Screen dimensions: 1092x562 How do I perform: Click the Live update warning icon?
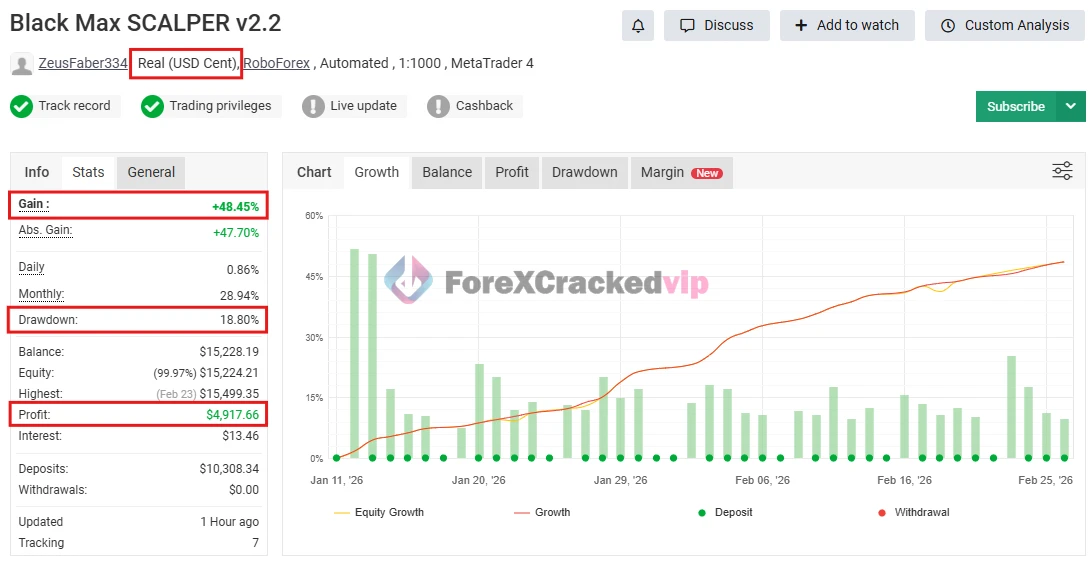click(313, 106)
